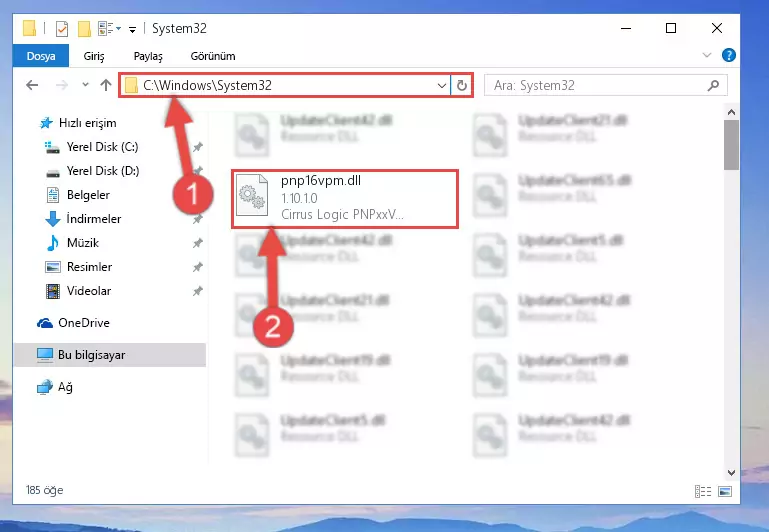The height and width of the screenshot is (532, 769).
Task: Select Ağ network item in sidebar
Action: coord(65,387)
